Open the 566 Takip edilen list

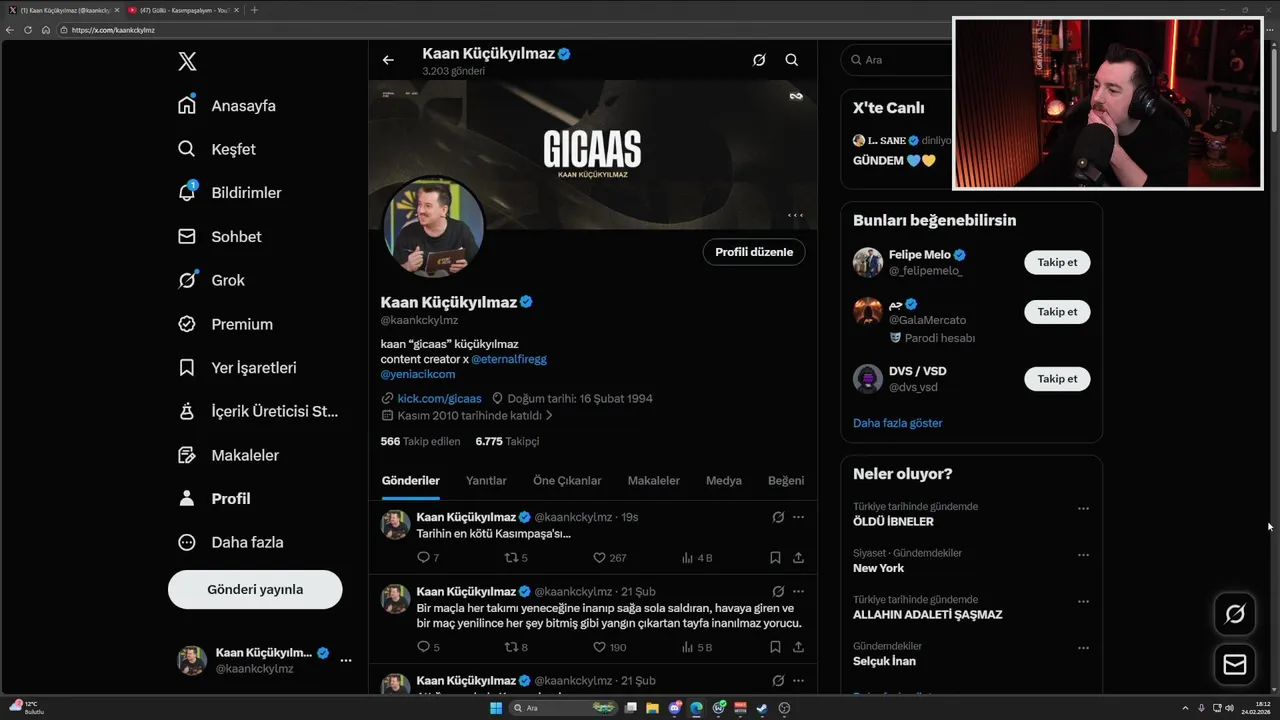pyautogui.click(x=420, y=441)
